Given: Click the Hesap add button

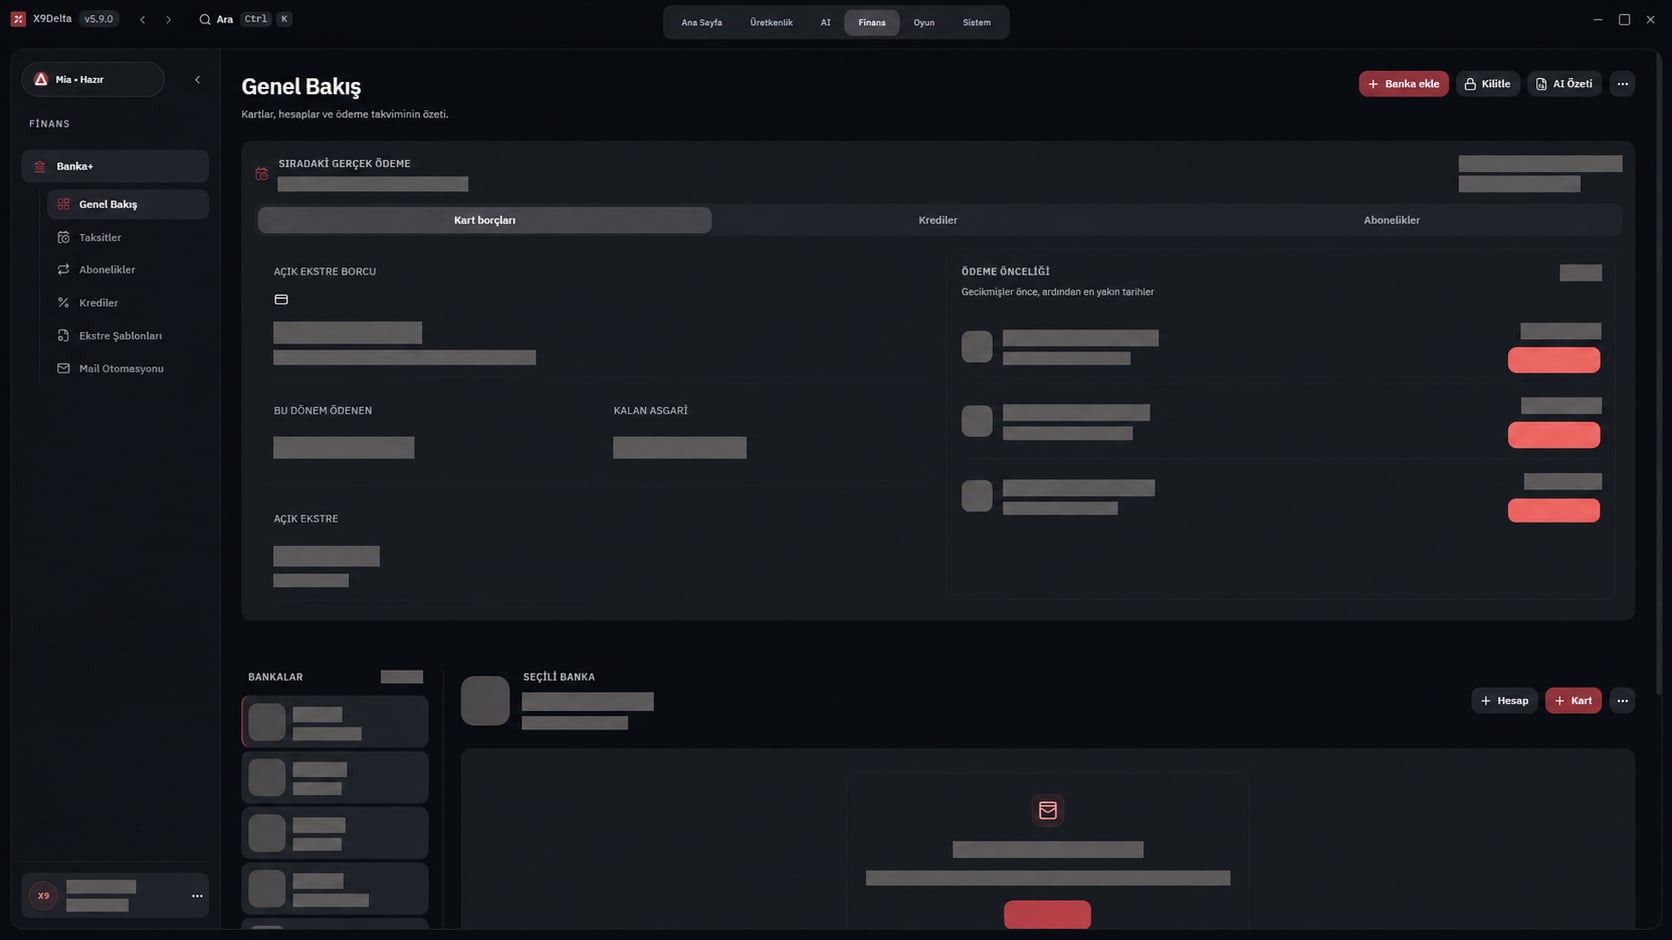Looking at the screenshot, I should pos(1504,701).
